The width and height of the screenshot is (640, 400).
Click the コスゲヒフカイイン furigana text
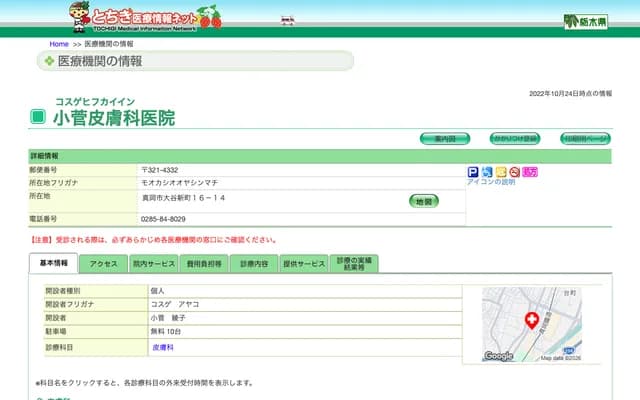pos(95,102)
